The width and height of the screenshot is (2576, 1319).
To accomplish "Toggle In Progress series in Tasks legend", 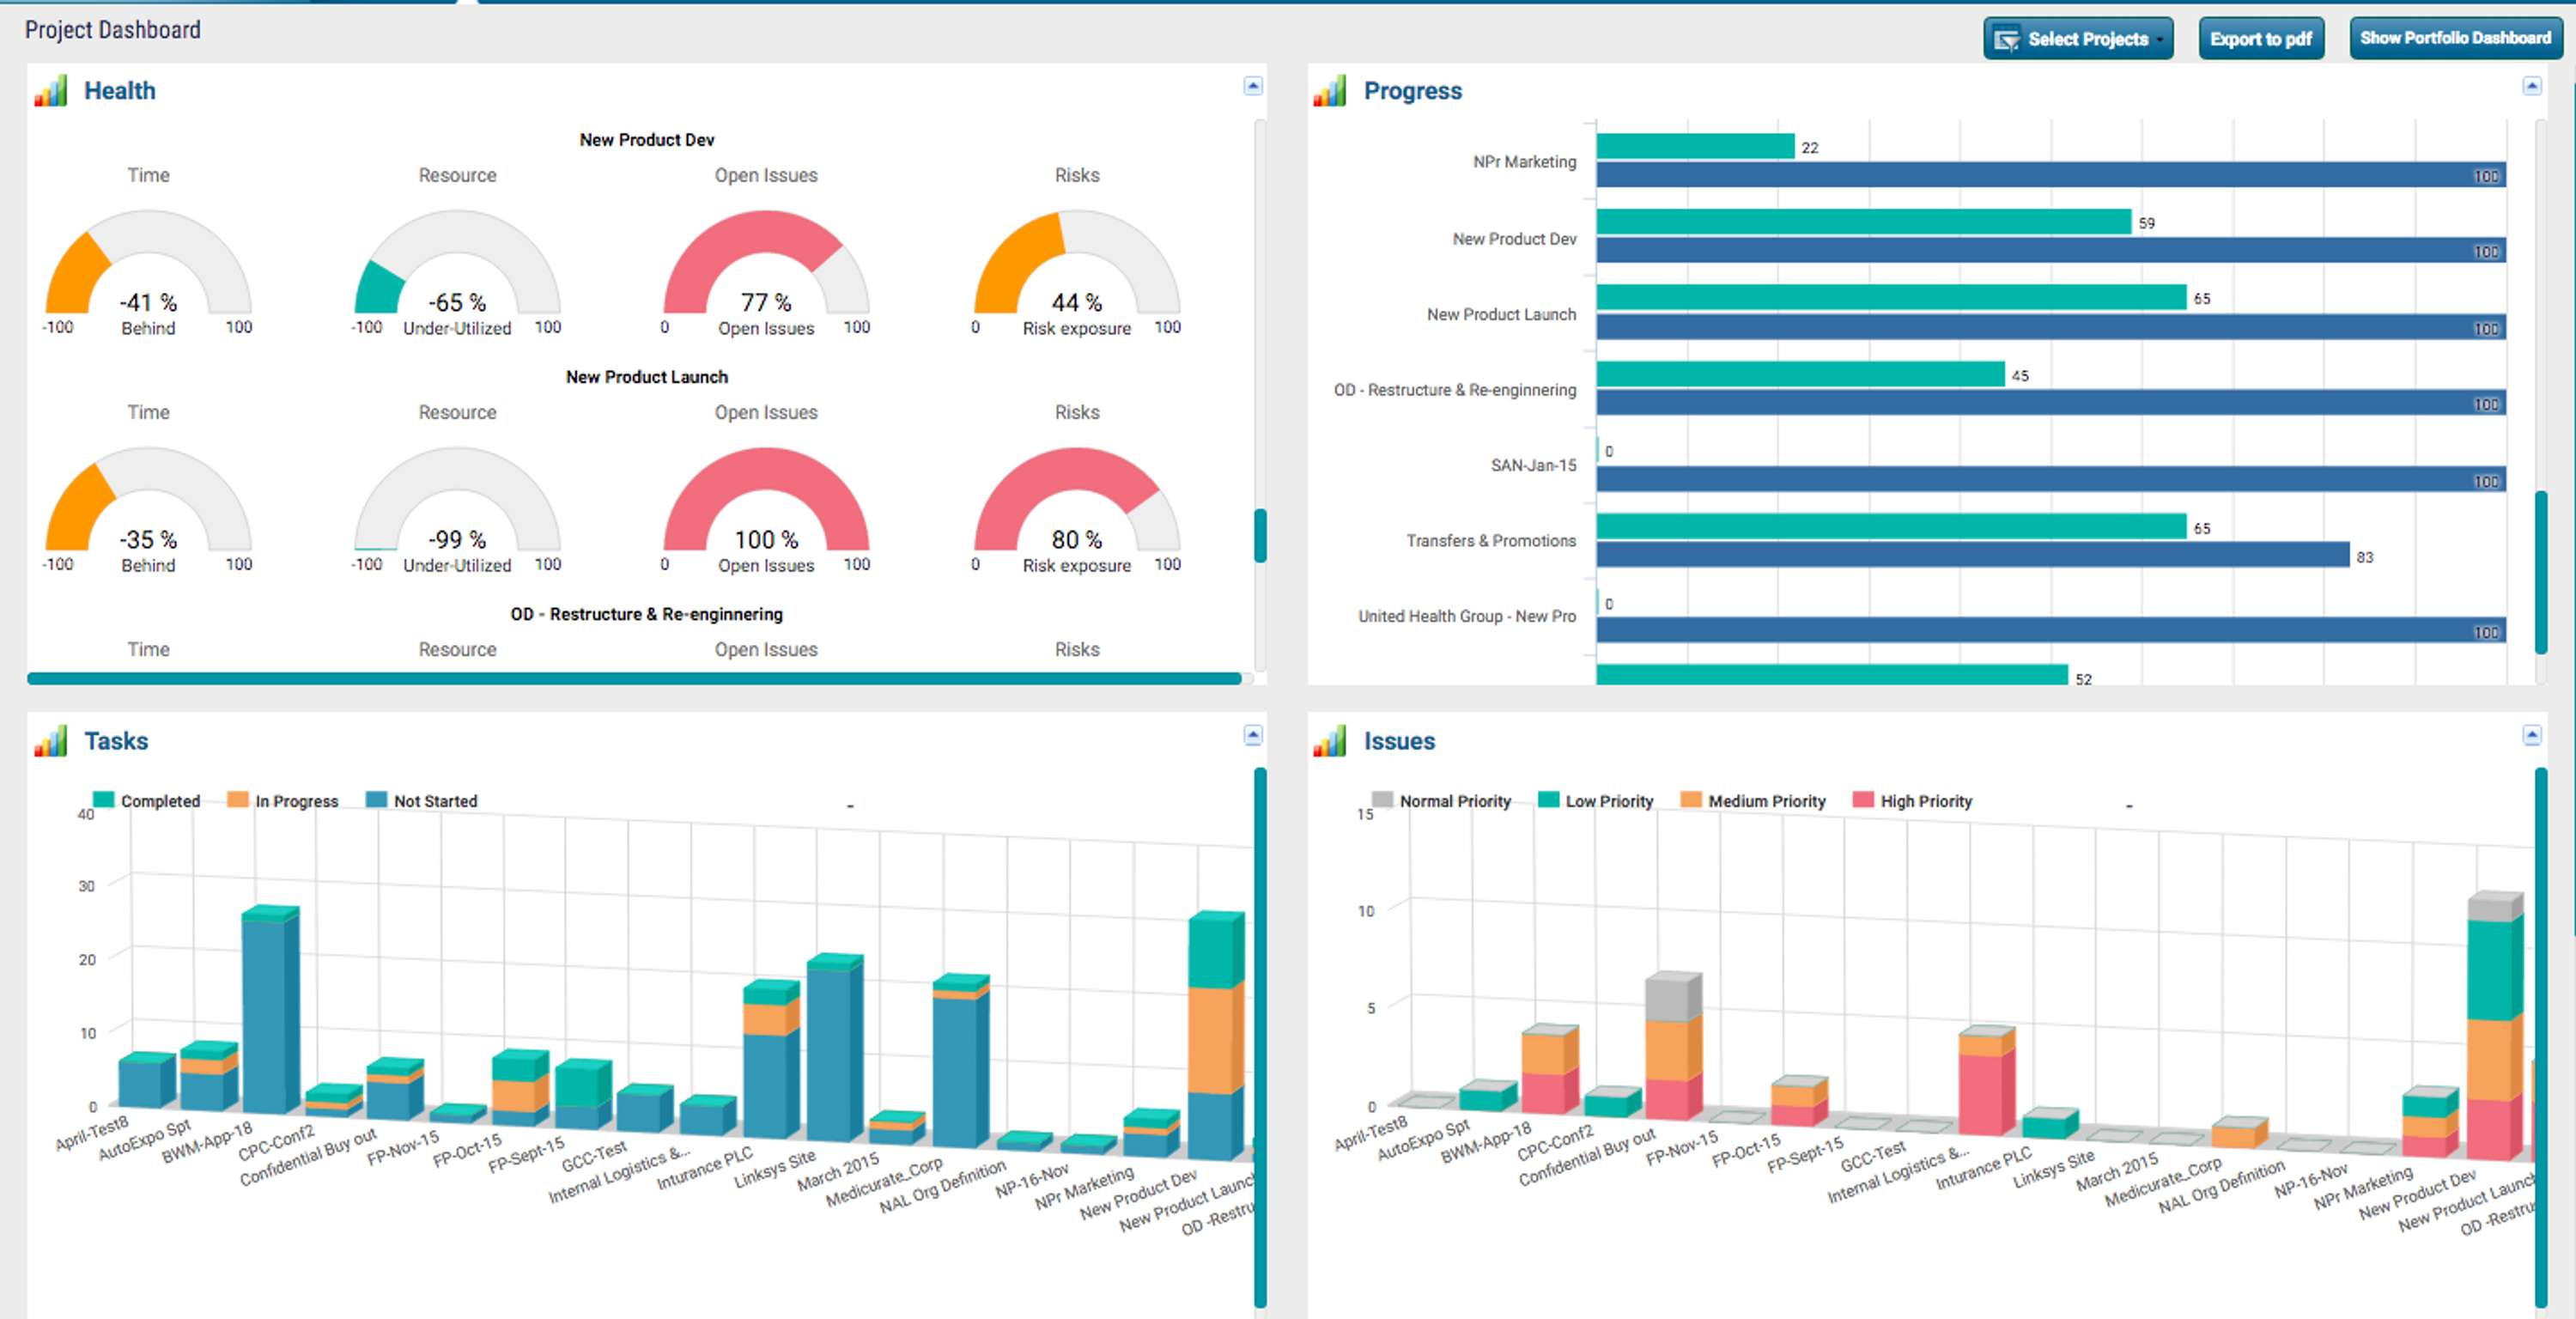I will 283,801.
